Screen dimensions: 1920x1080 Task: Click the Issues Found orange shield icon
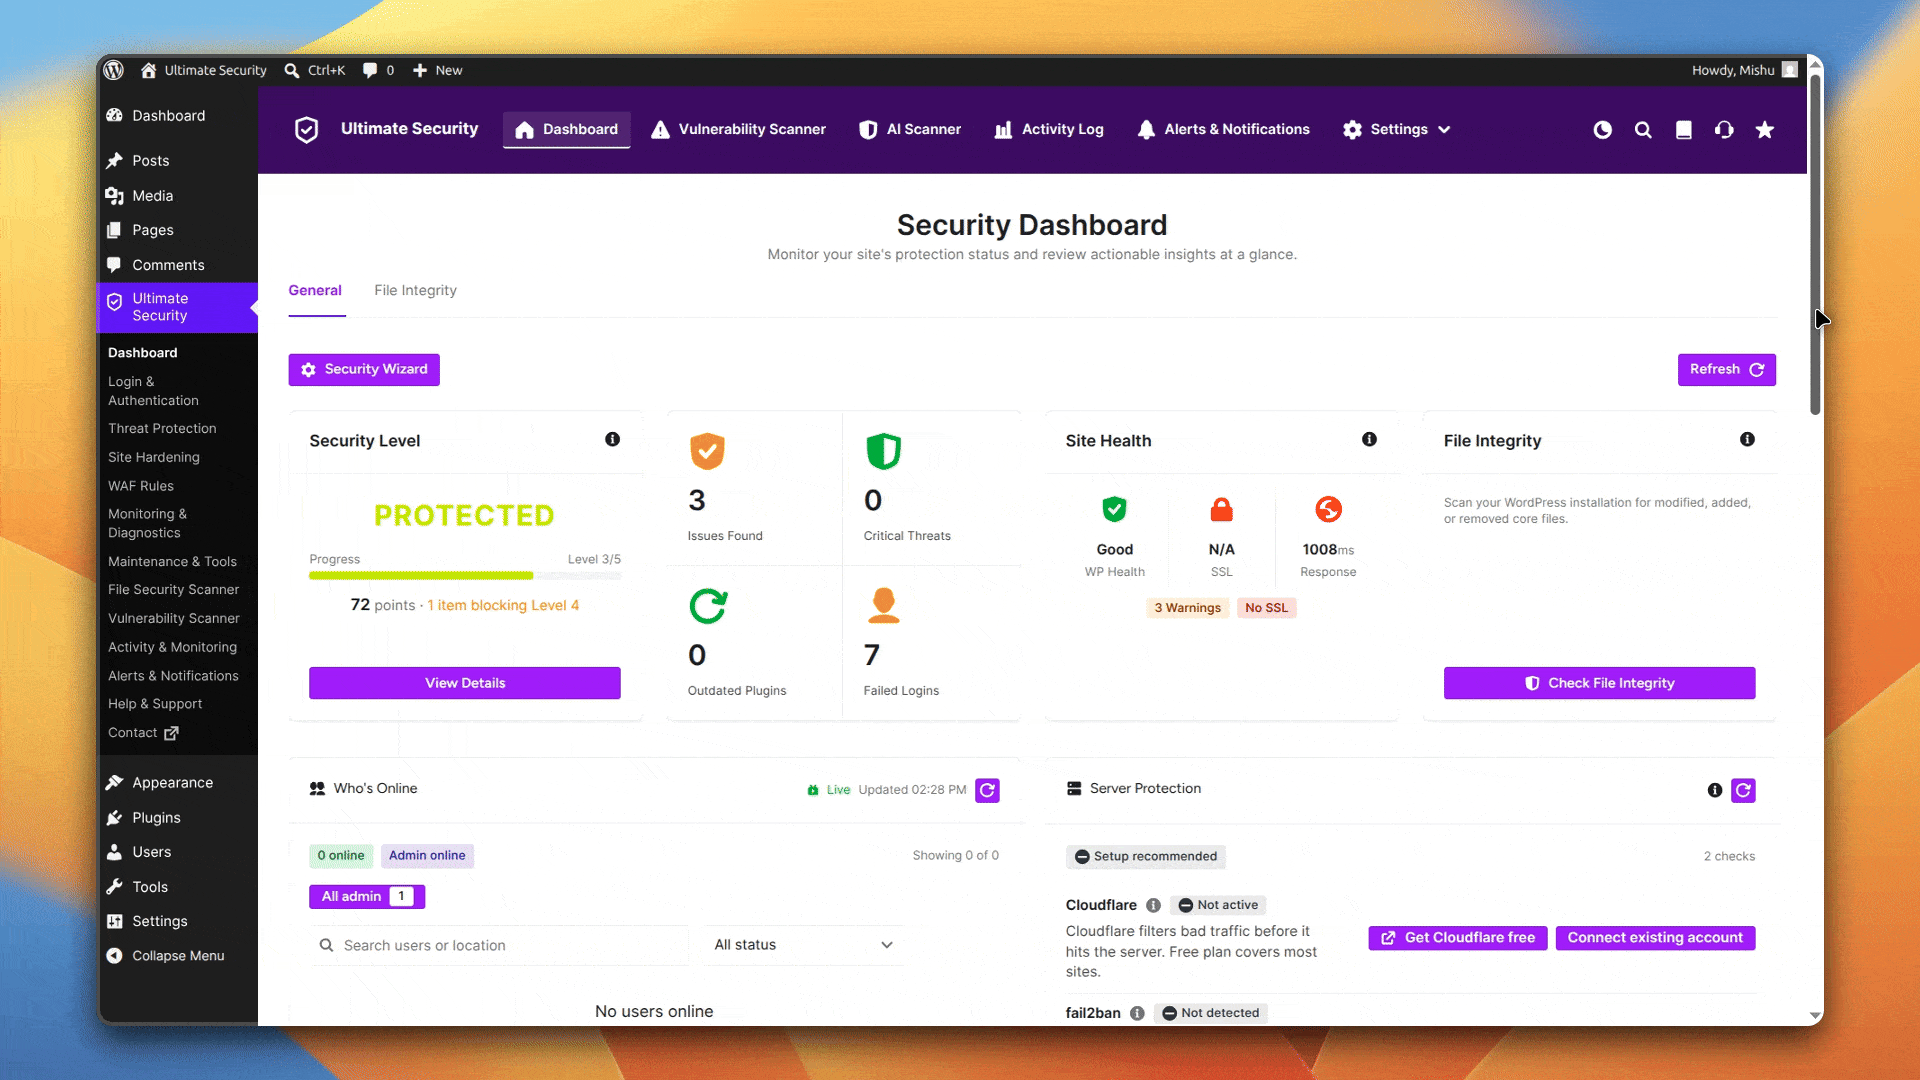[x=707, y=451]
